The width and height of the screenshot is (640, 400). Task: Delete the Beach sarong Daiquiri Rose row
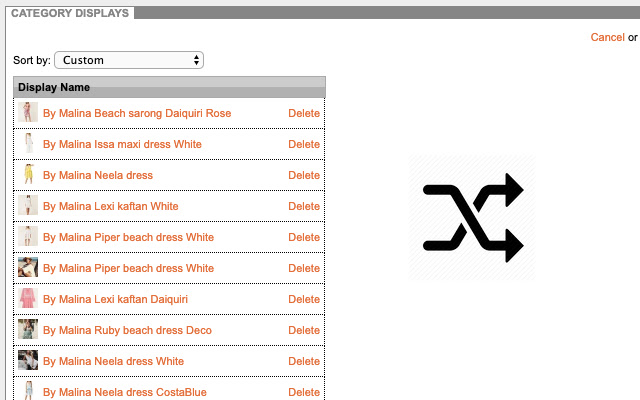(x=304, y=113)
